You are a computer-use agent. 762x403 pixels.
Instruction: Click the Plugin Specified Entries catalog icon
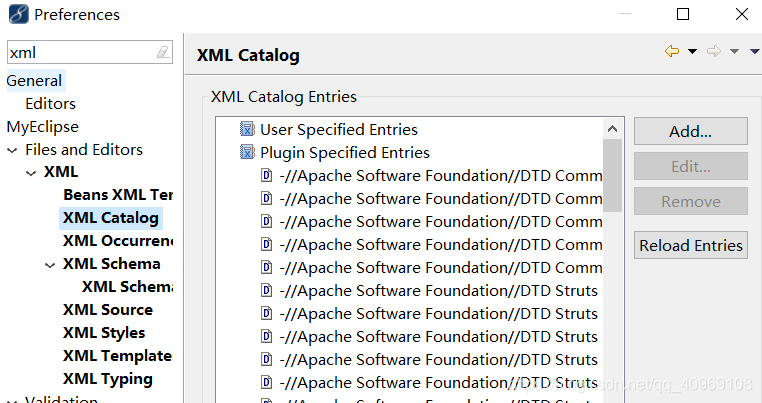[x=247, y=152]
